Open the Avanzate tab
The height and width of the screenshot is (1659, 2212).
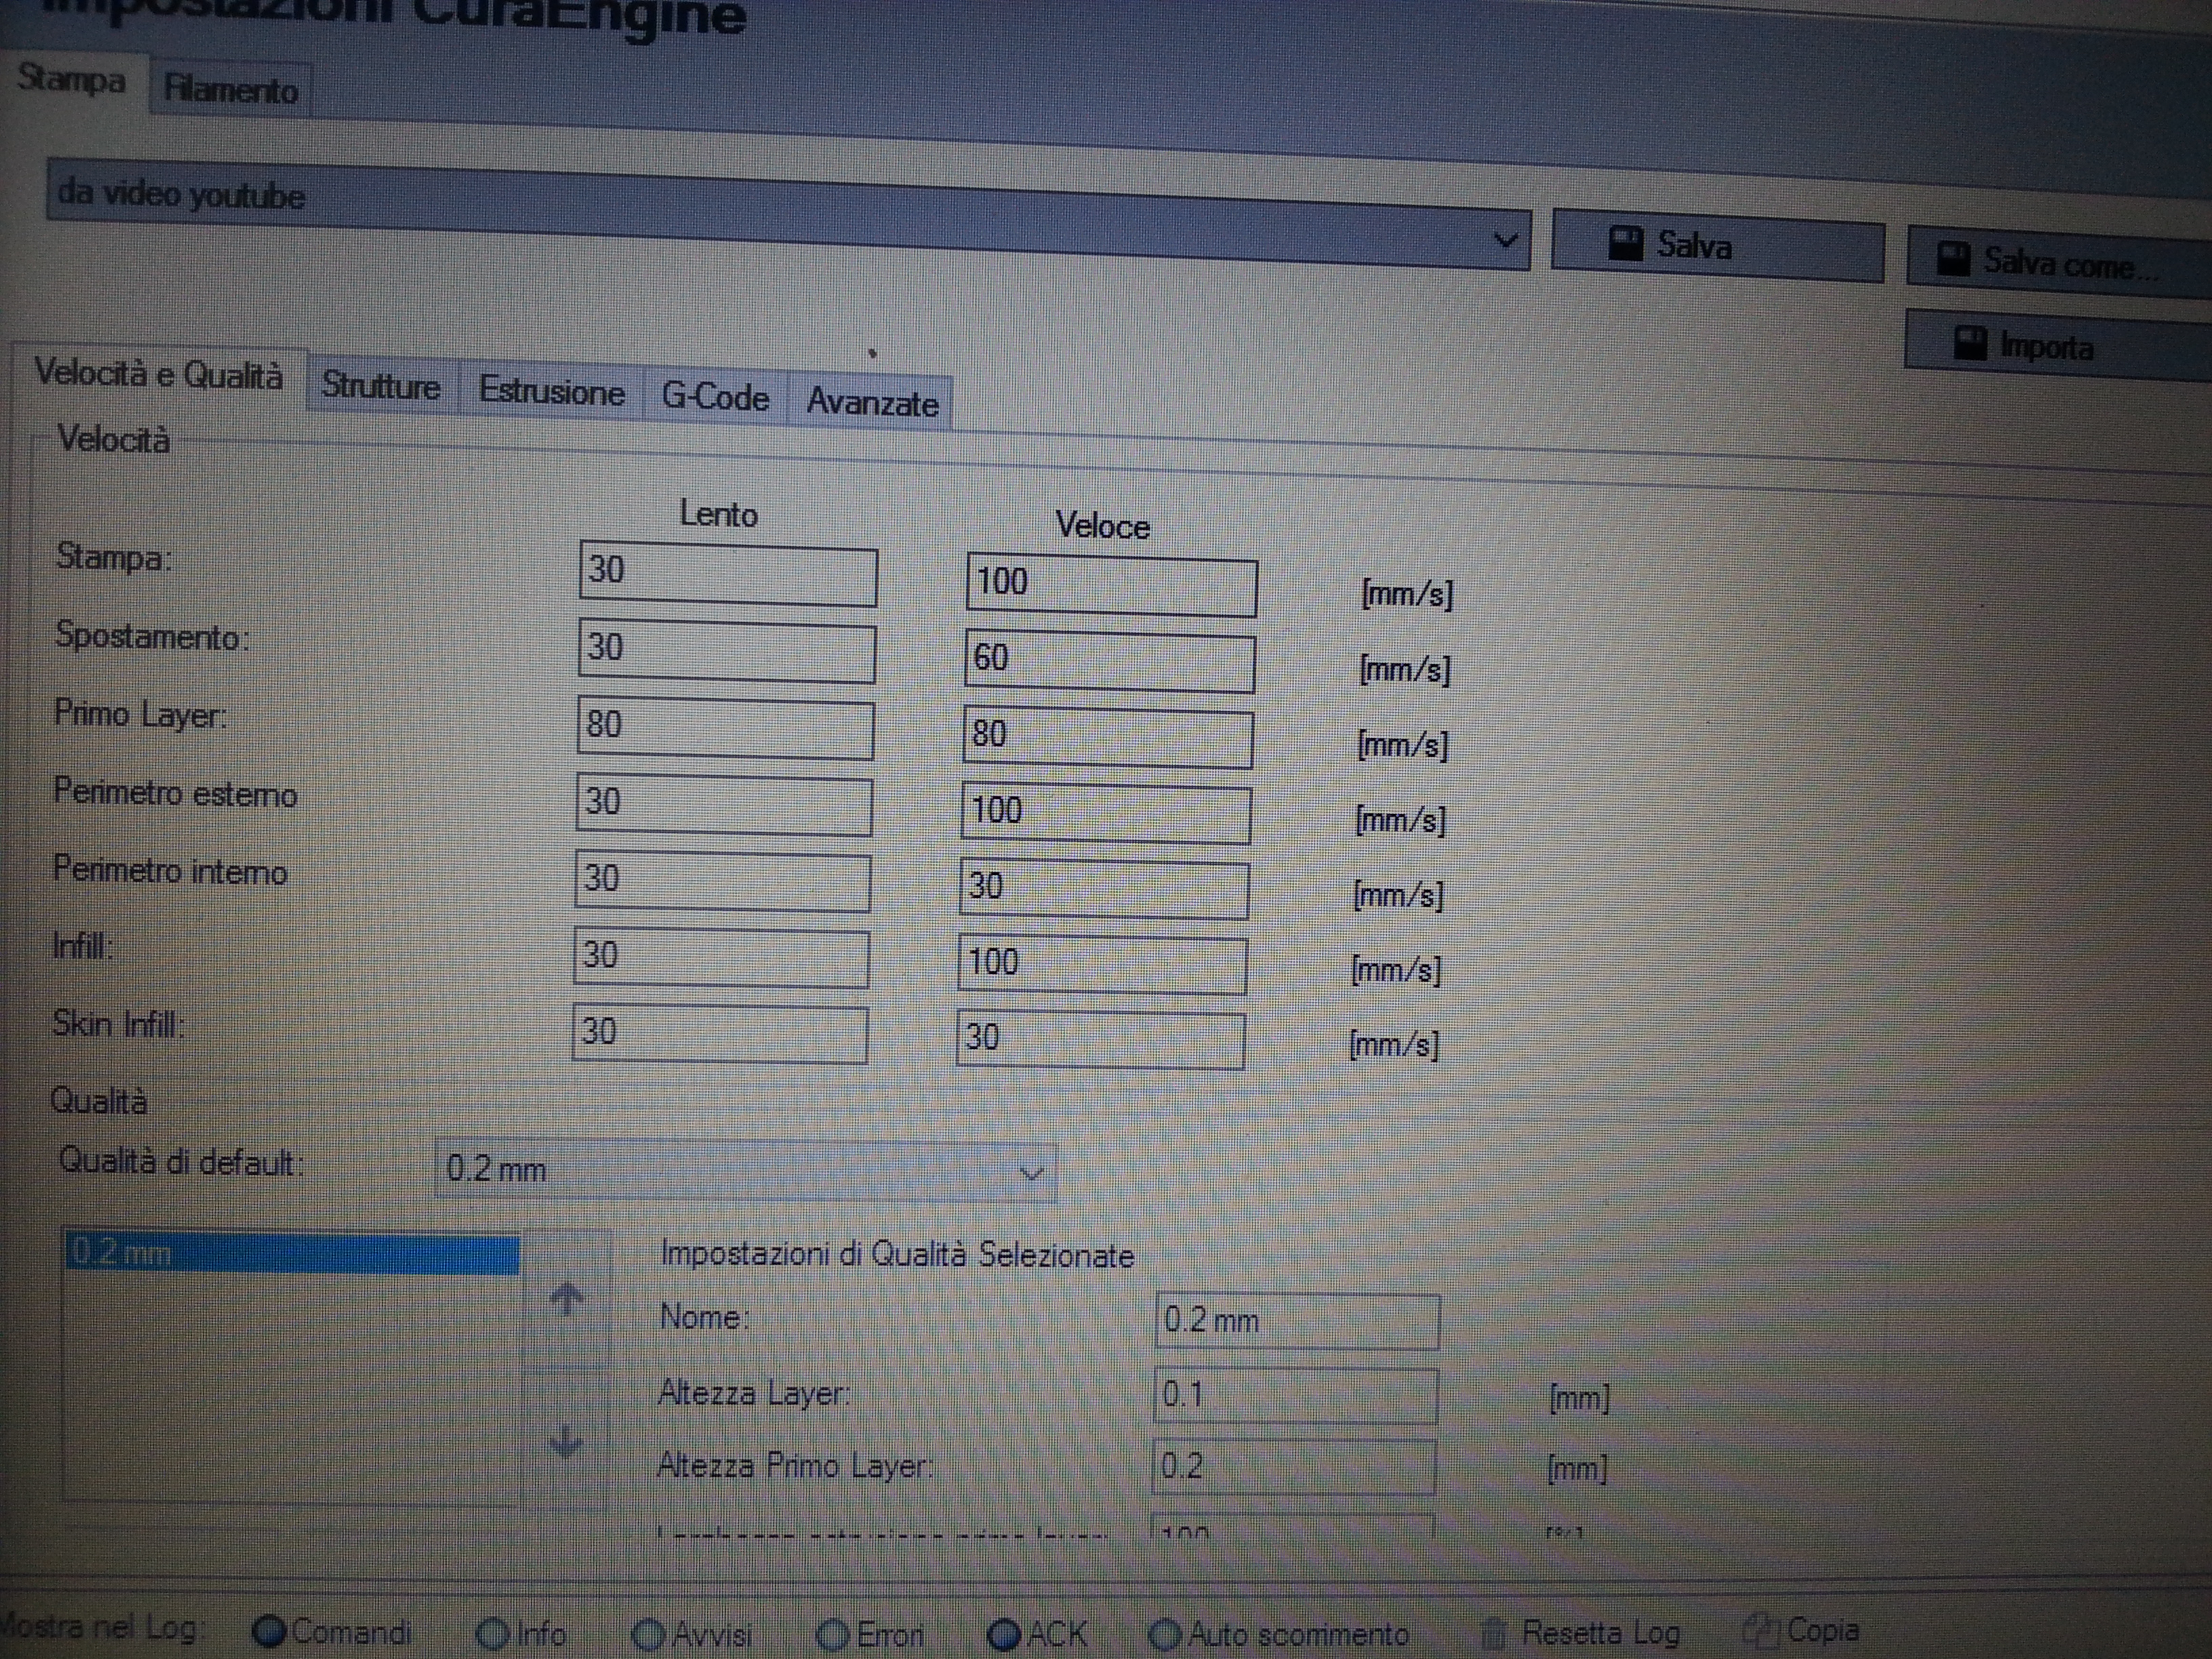coord(872,402)
